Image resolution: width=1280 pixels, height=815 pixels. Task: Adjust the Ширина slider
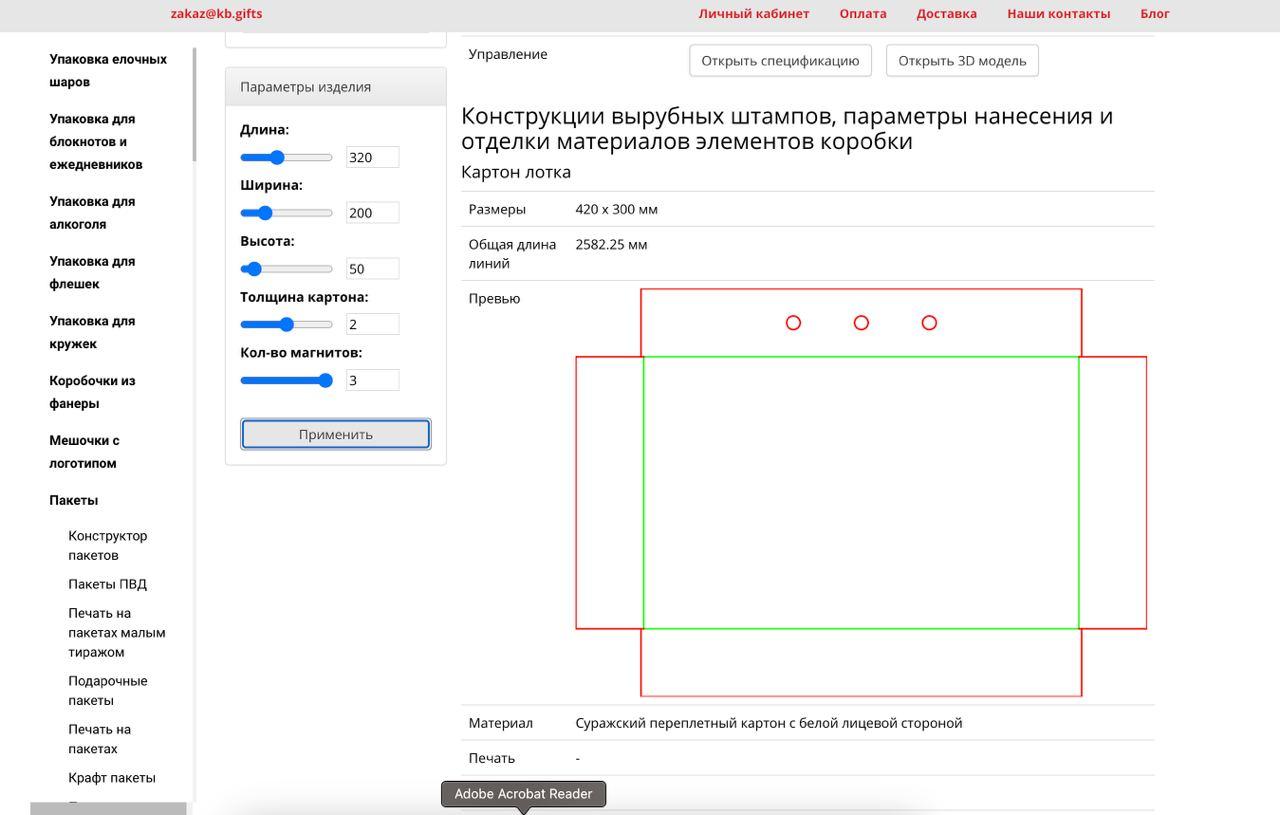(265, 213)
